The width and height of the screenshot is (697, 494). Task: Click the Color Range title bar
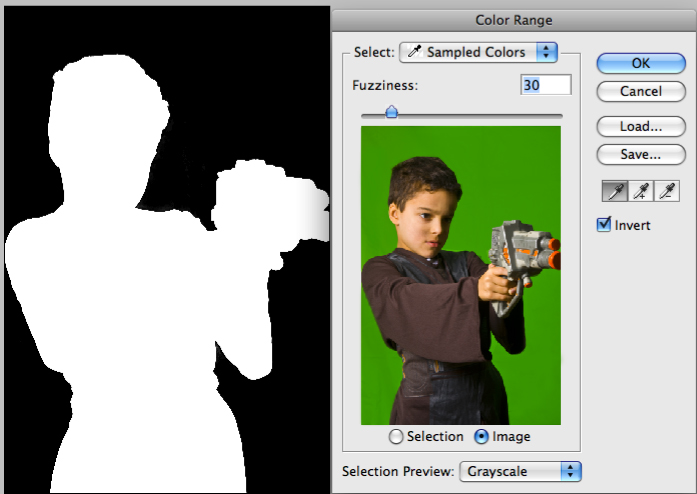(514, 20)
